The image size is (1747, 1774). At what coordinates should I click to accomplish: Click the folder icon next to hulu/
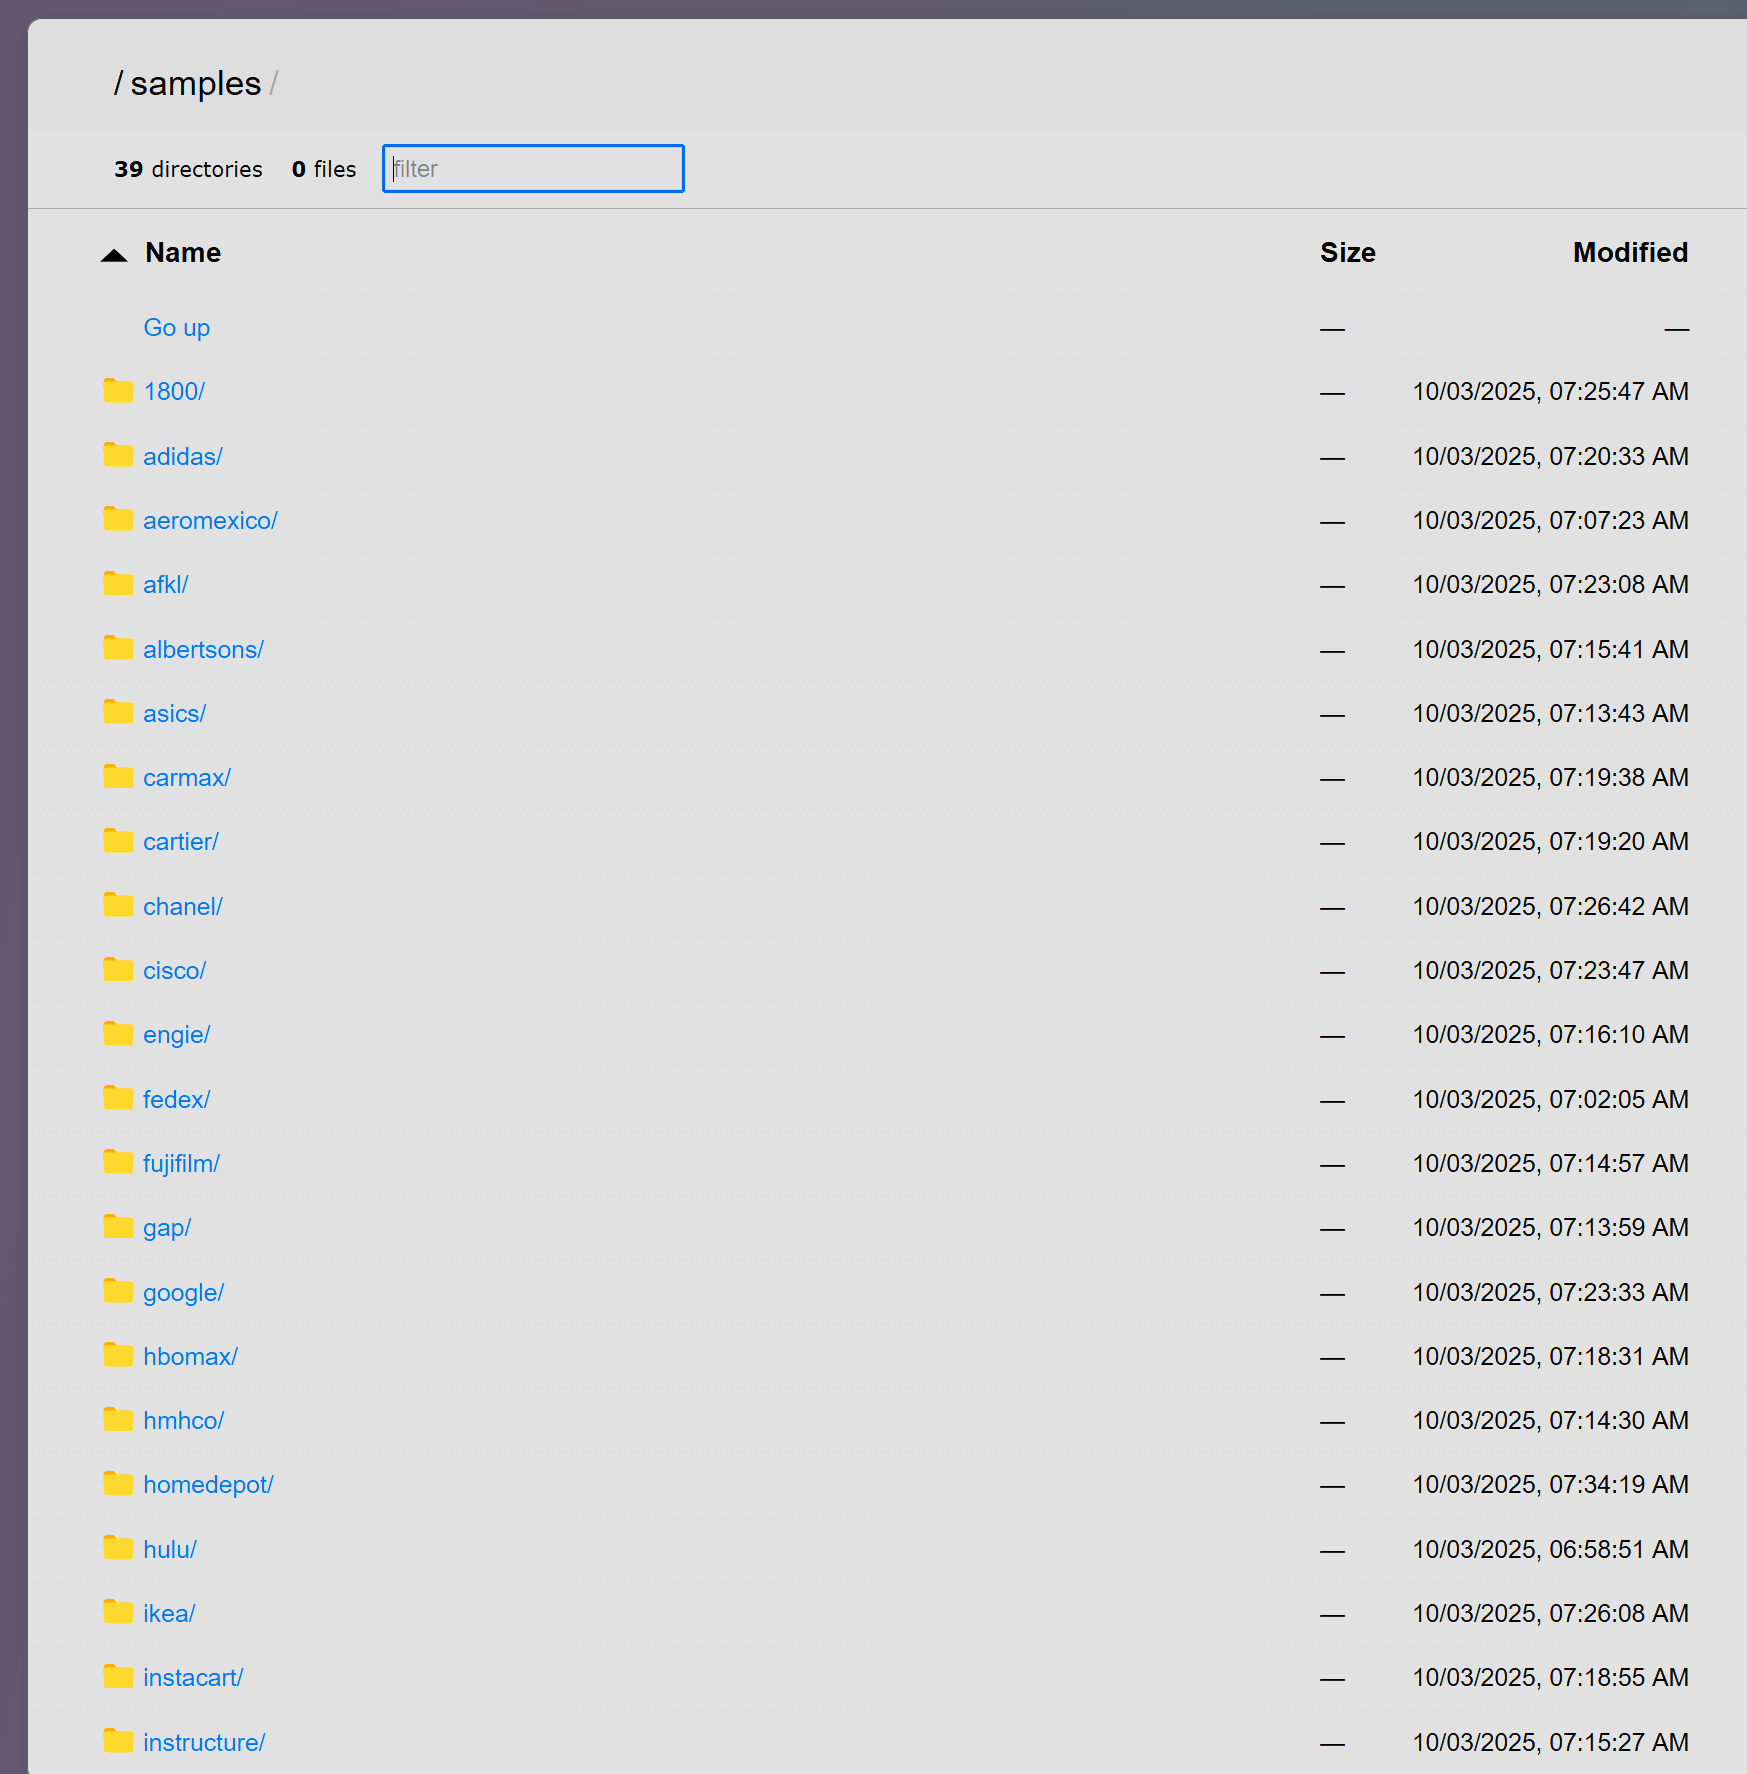[118, 1548]
